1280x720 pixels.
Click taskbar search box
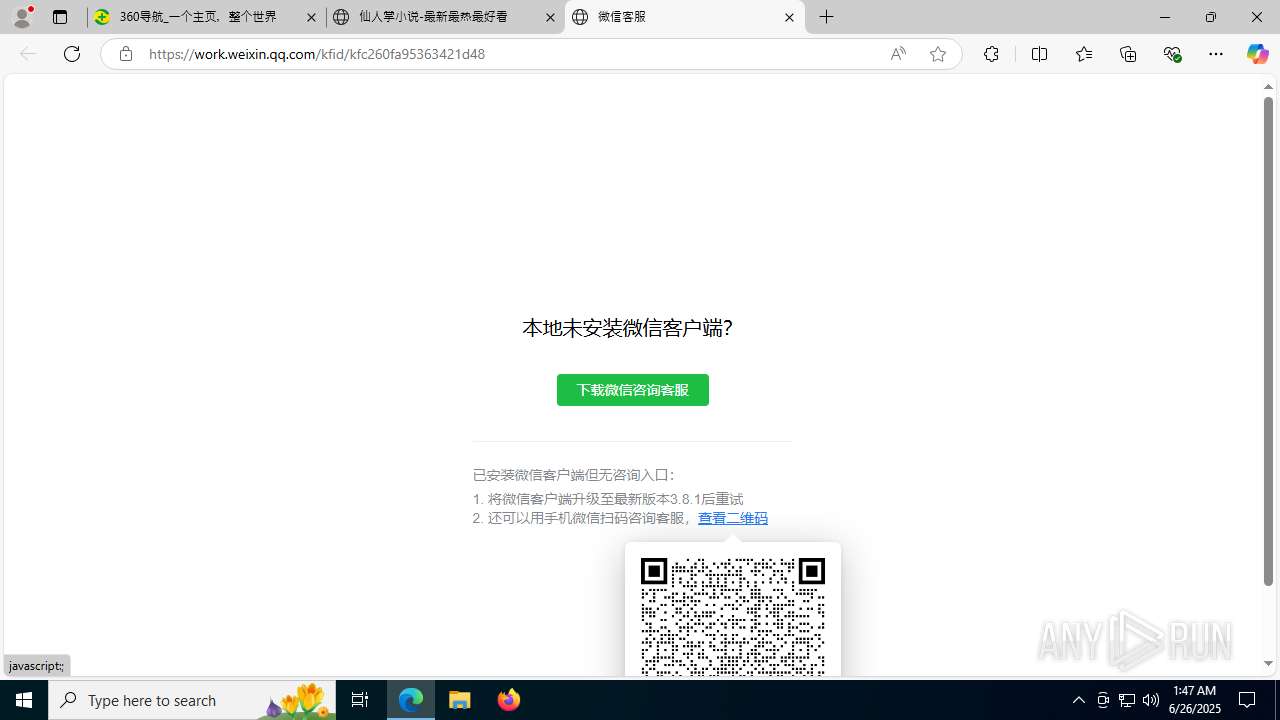(x=192, y=700)
